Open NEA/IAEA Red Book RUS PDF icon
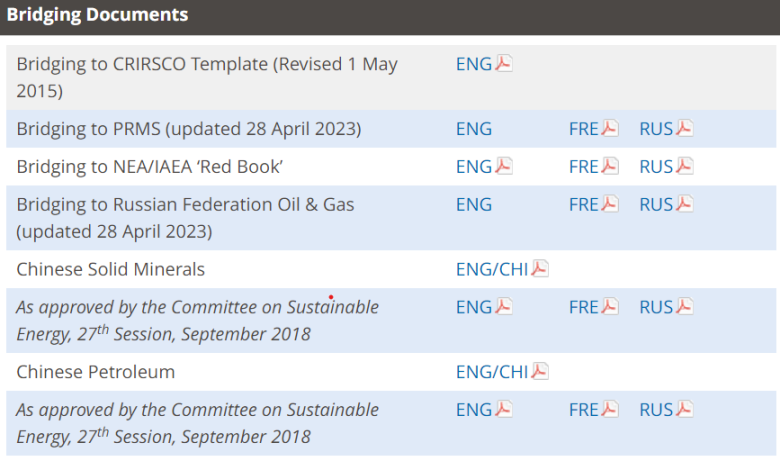This screenshot has width=780, height=461. 685,167
